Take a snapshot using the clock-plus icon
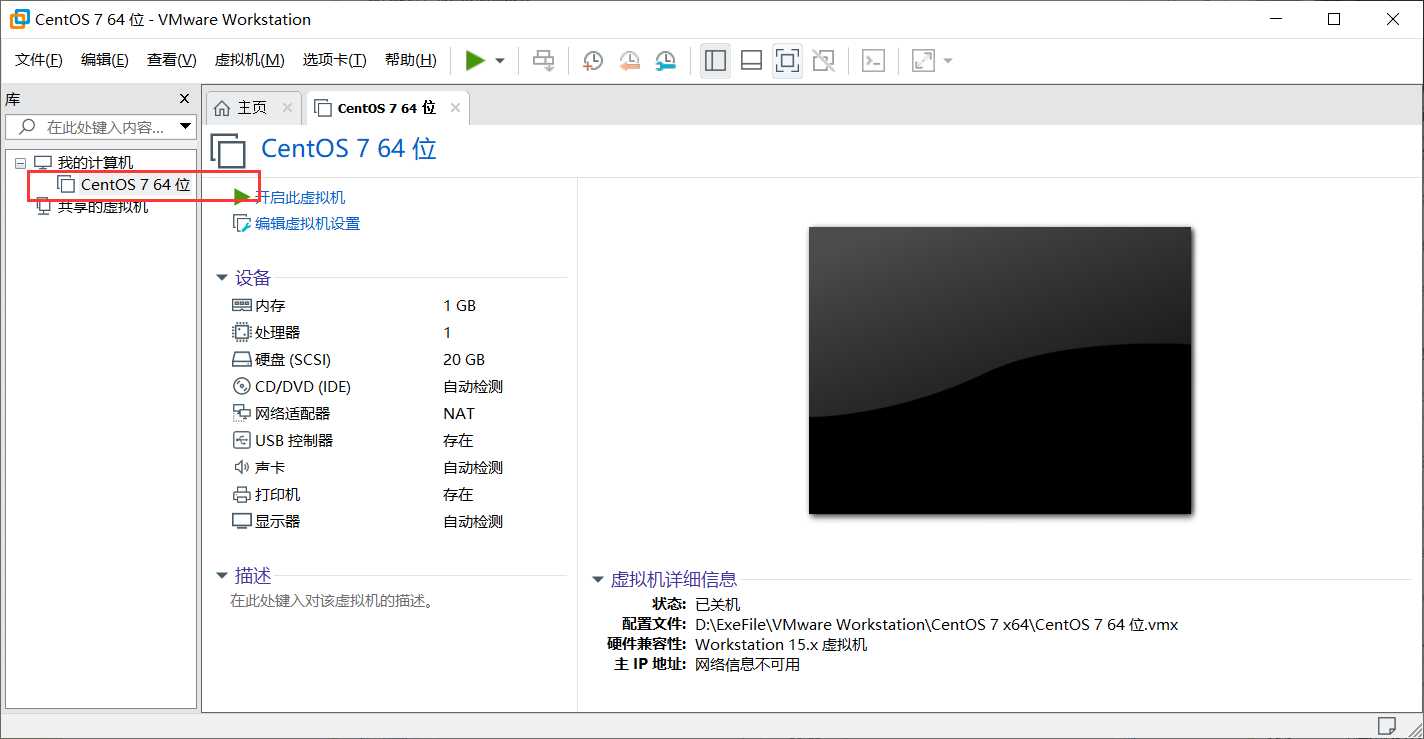This screenshot has width=1424, height=739. coord(593,61)
